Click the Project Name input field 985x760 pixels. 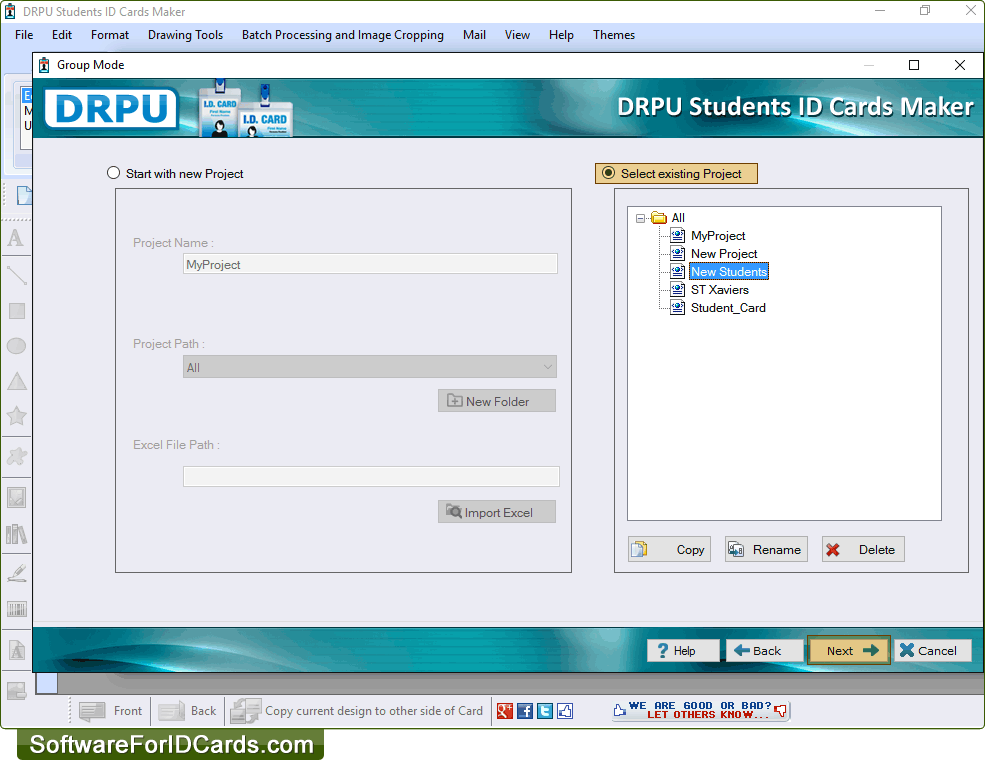pos(370,264)
